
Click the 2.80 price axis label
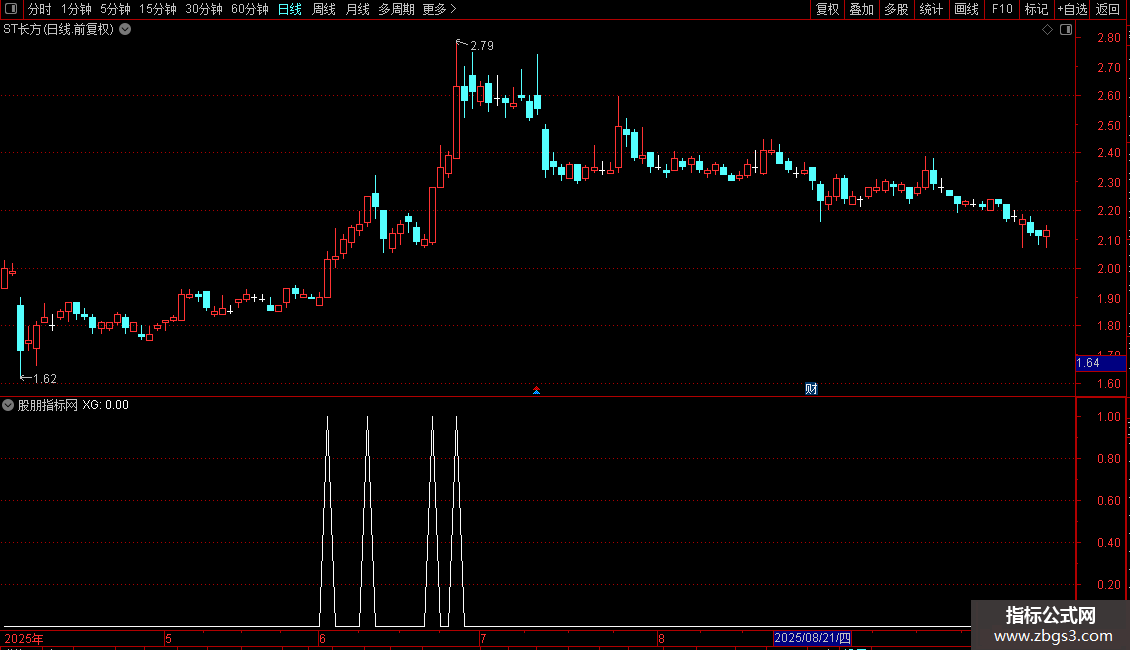coord(1108,37)
